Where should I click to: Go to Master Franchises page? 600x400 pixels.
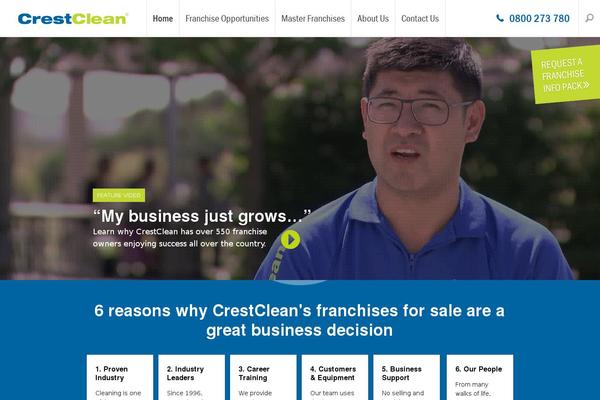point(313,18)
